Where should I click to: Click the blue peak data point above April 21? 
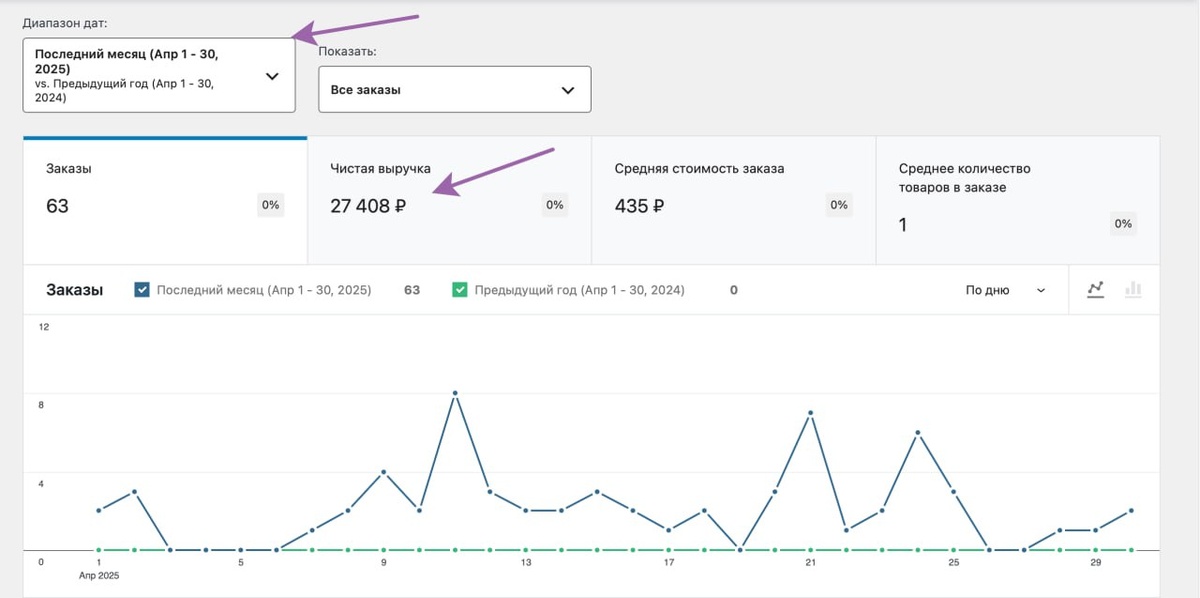tap(810, 413)
